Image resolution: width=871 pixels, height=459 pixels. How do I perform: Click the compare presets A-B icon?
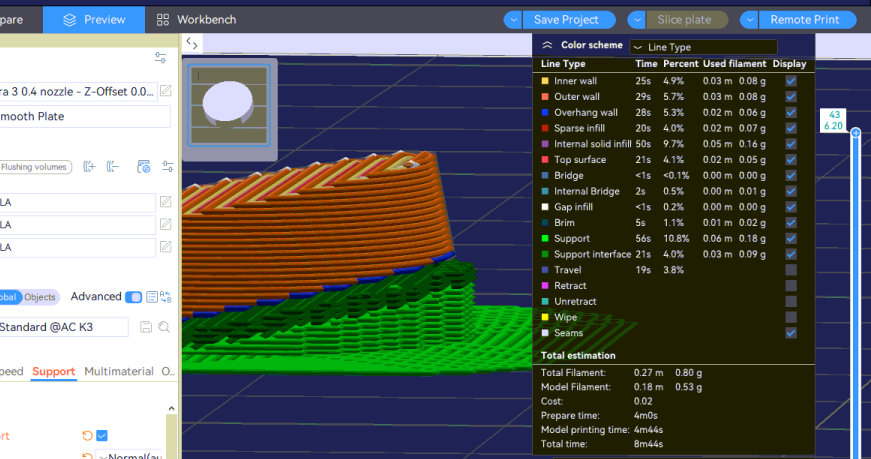tap(166, 297)
